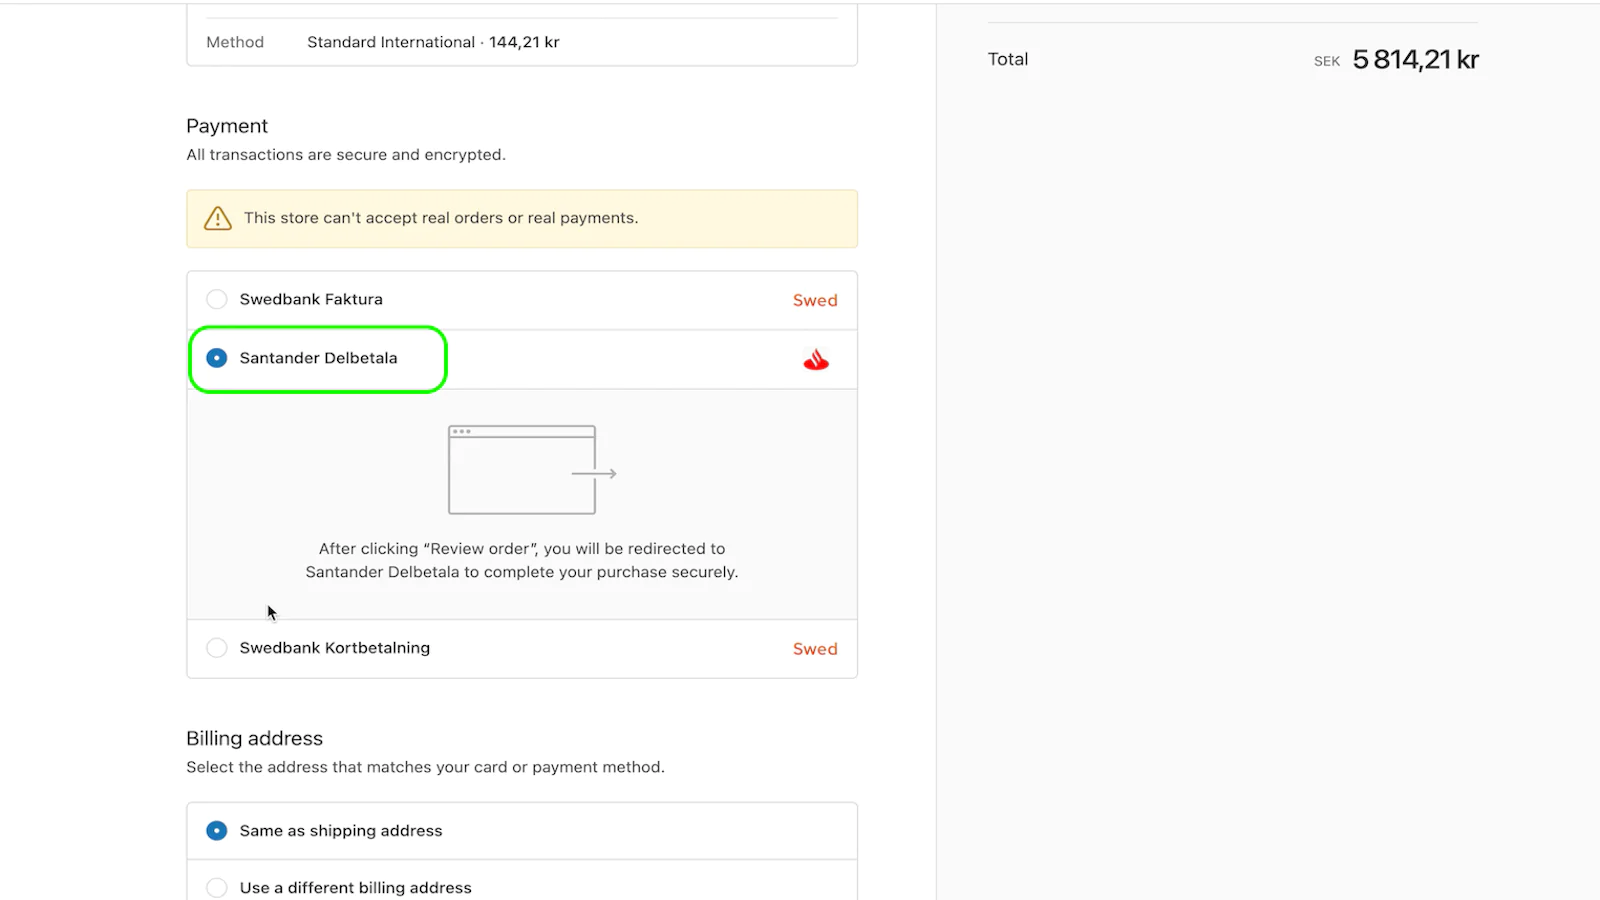Click the store can't accept orders notice
The height and width of the screenshot is (900, 1600).
pos(441,218)
